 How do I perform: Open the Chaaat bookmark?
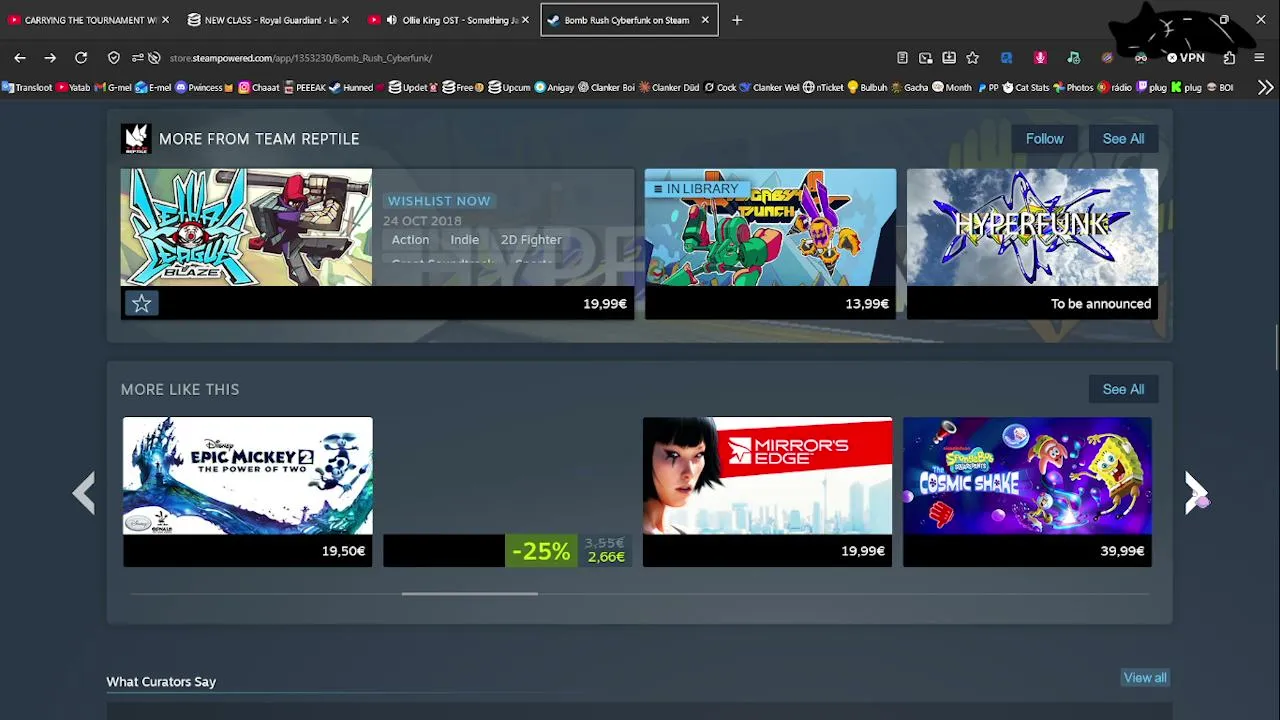pyautogui.click(x=258, y=87)
